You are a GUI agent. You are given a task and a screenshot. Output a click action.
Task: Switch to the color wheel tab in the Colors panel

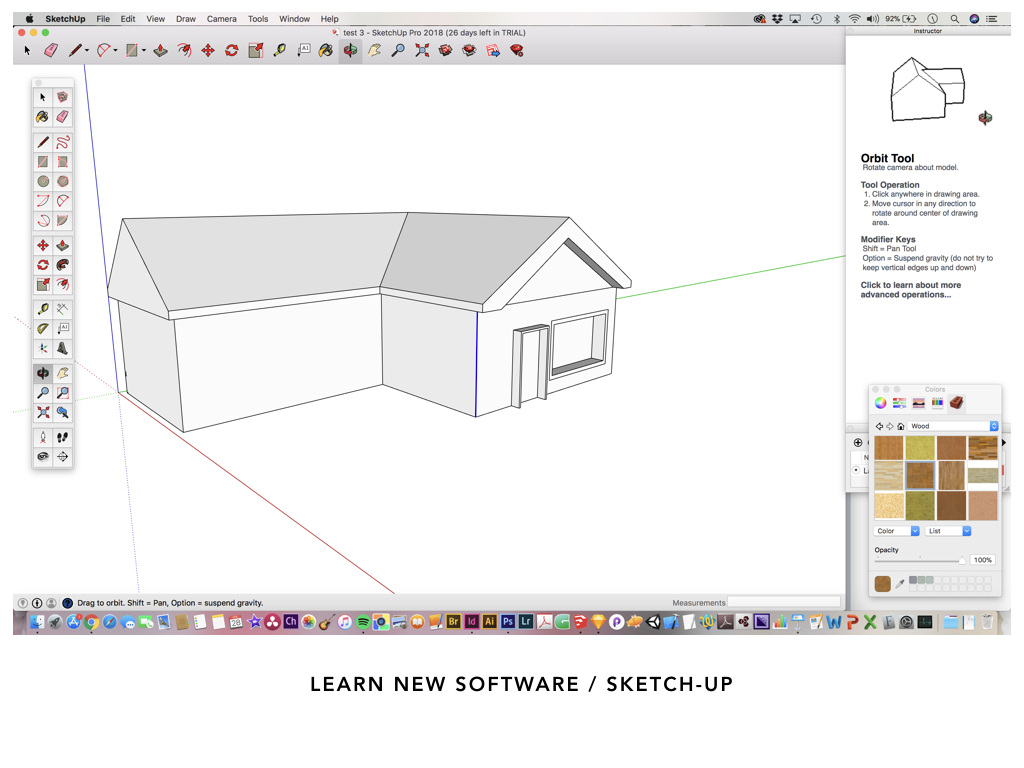pos(880,403)
